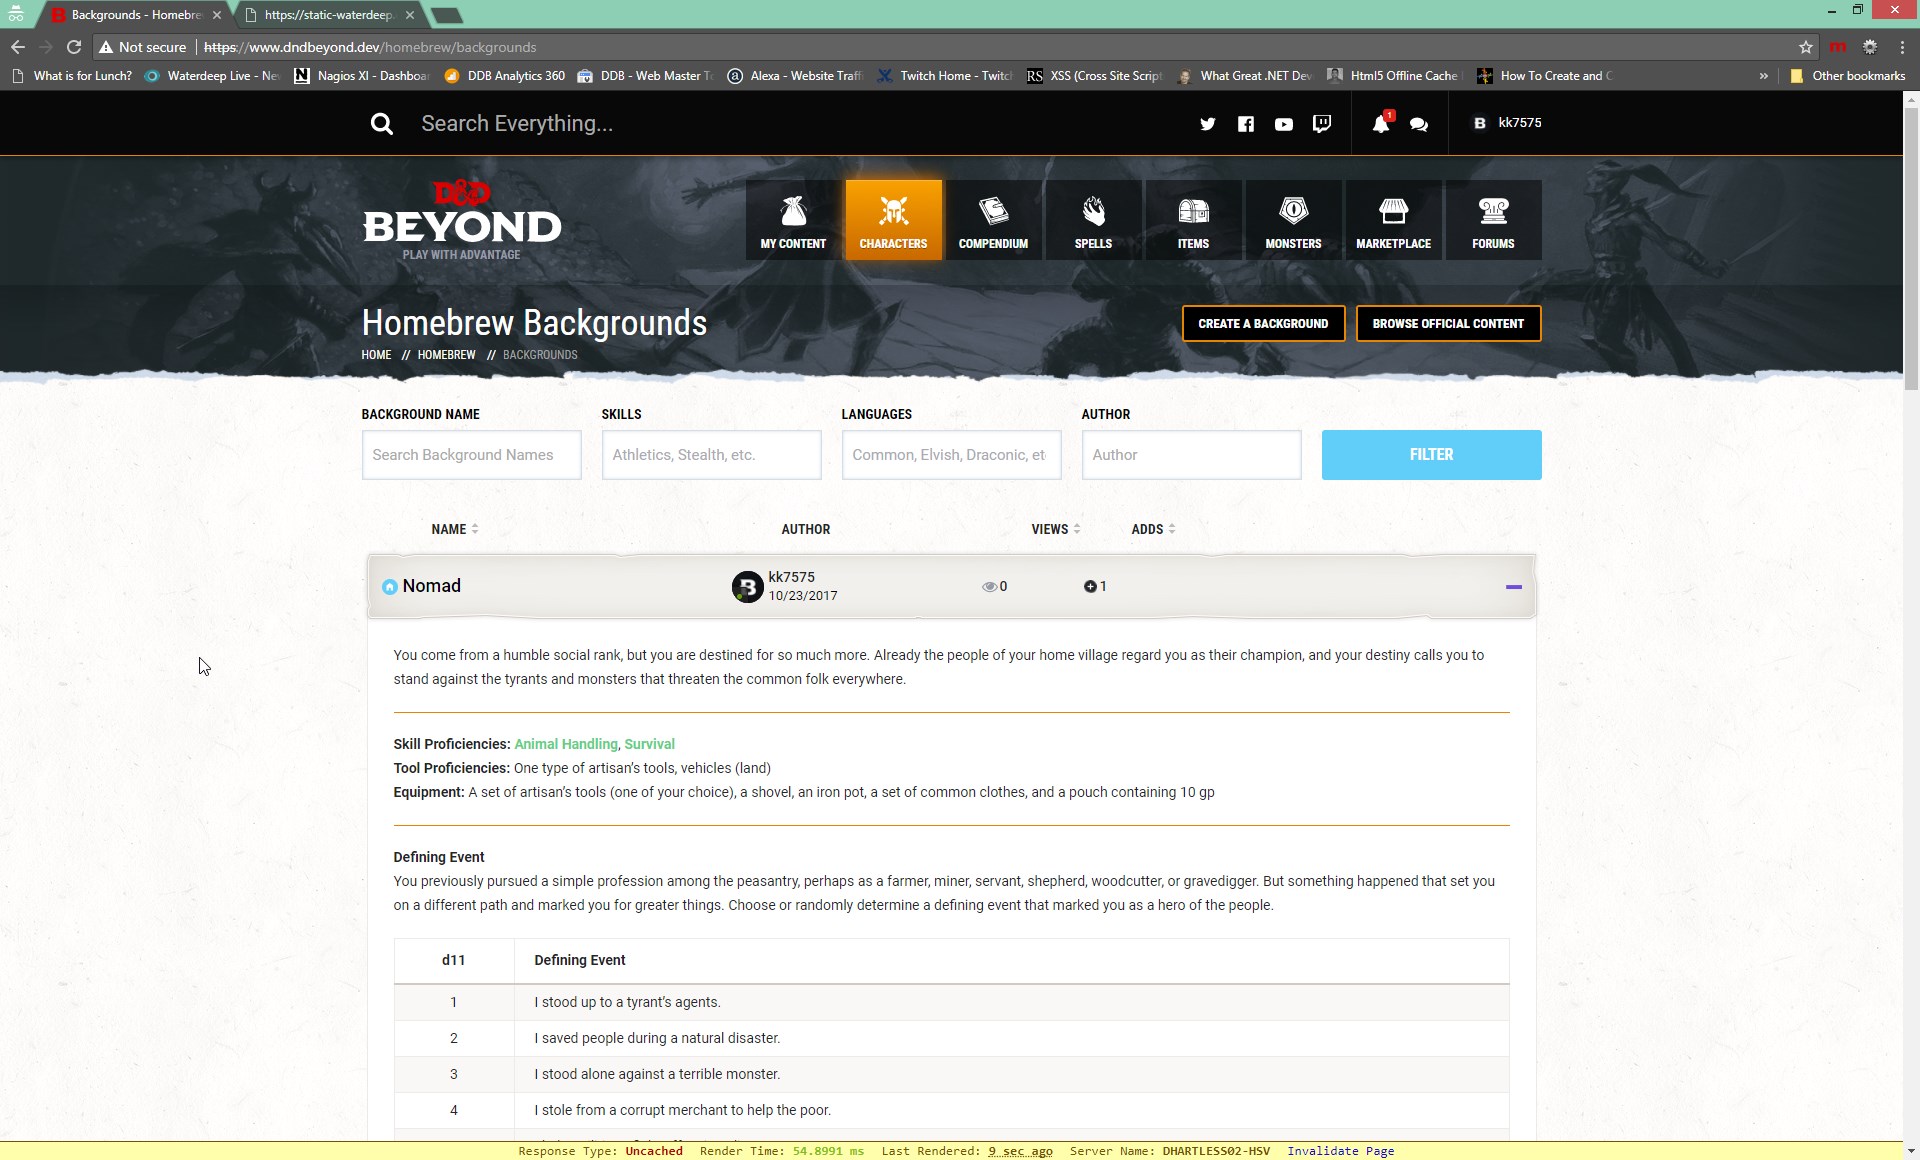Screen dimensions: 1920x1160
Task: Sort list by Adds column
Action: pos(1153,529)
